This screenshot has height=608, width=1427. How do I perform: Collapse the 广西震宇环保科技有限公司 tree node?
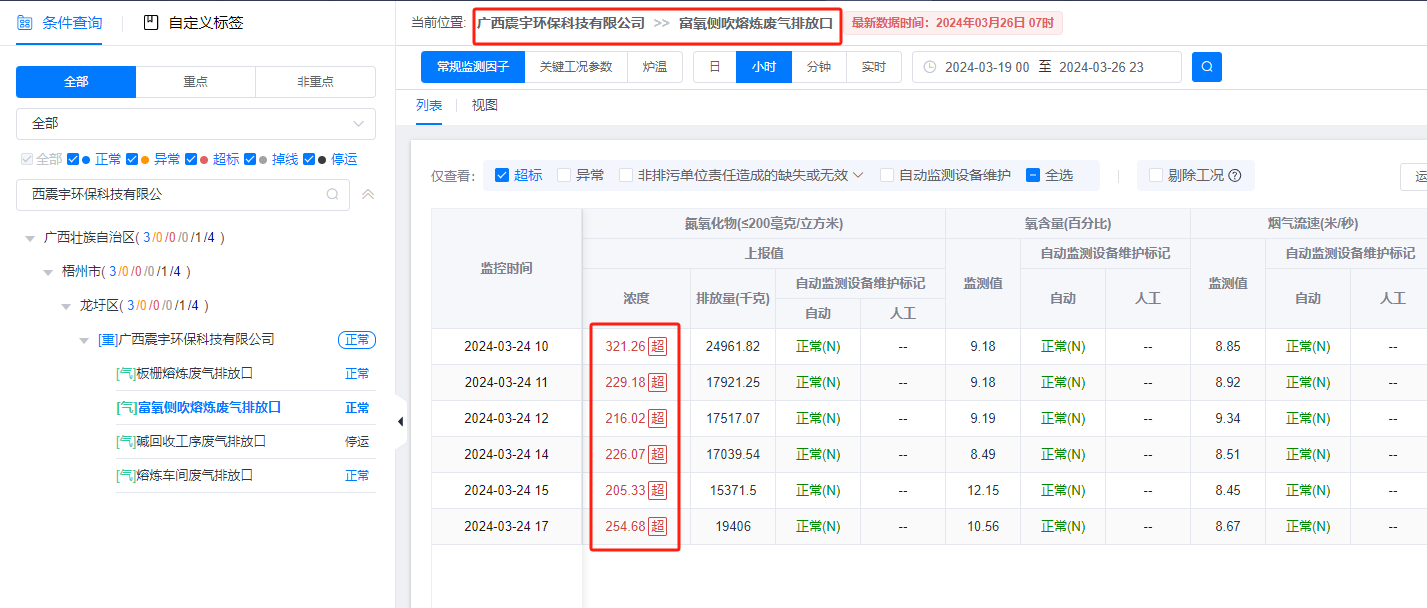click(x=84, y=340)
